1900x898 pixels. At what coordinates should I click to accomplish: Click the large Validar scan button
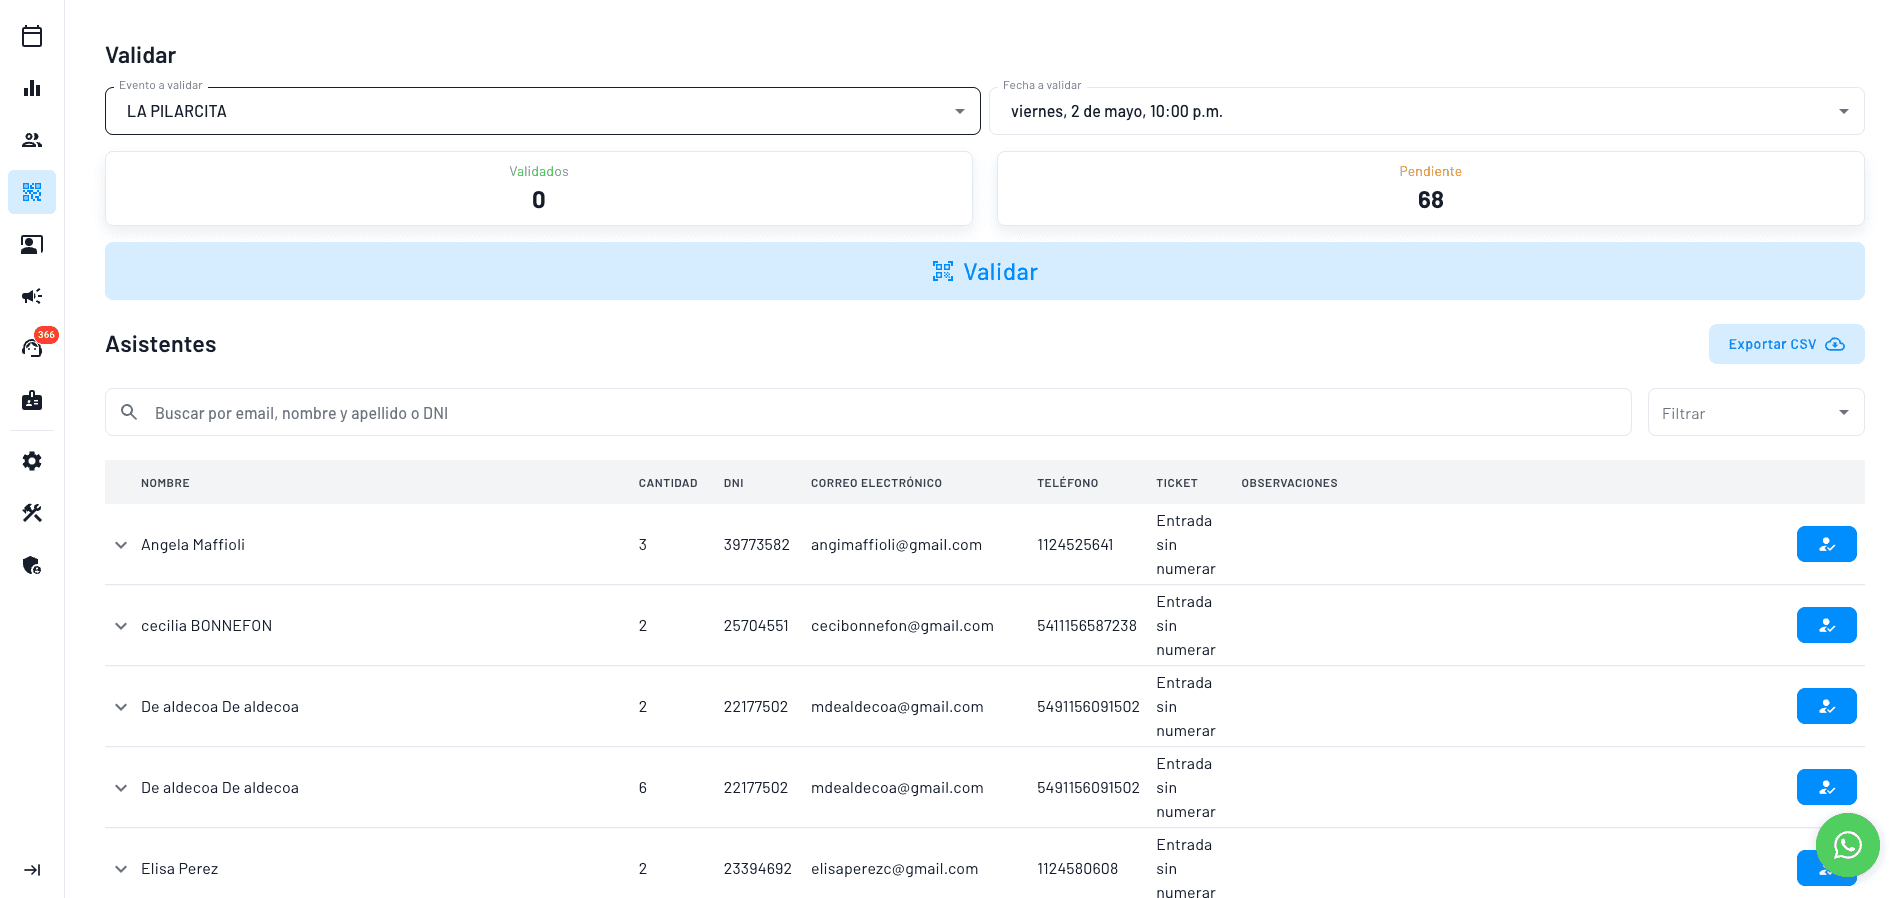(x=985, y=271)
